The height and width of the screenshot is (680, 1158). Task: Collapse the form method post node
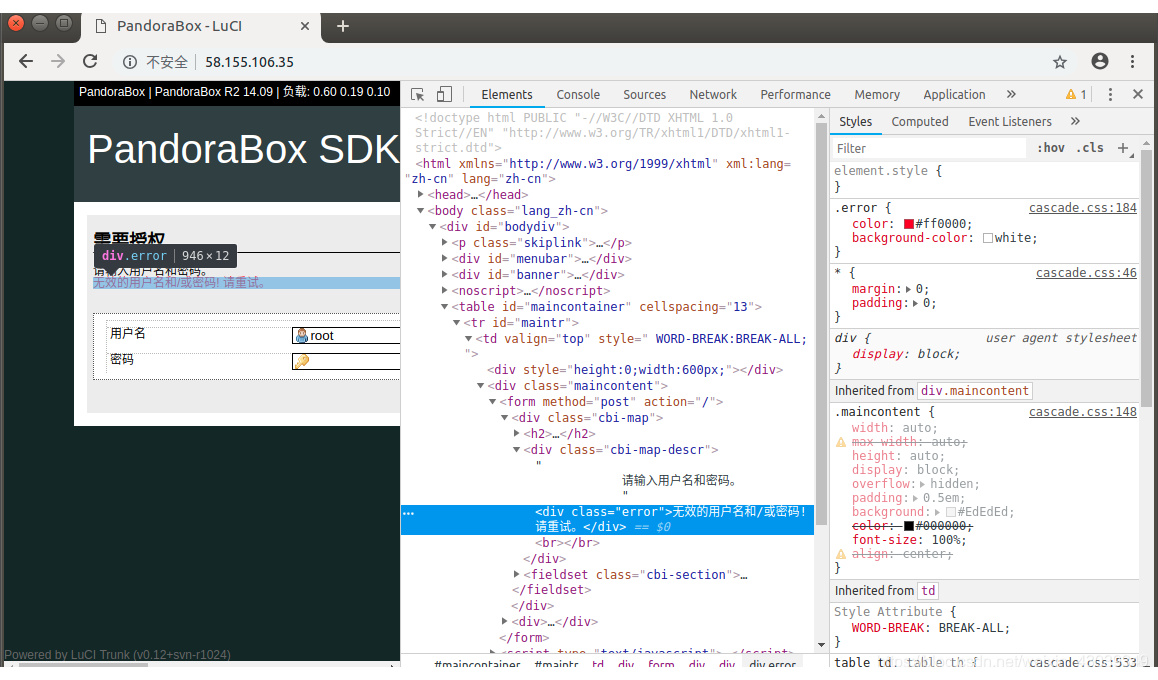(493, 402)
